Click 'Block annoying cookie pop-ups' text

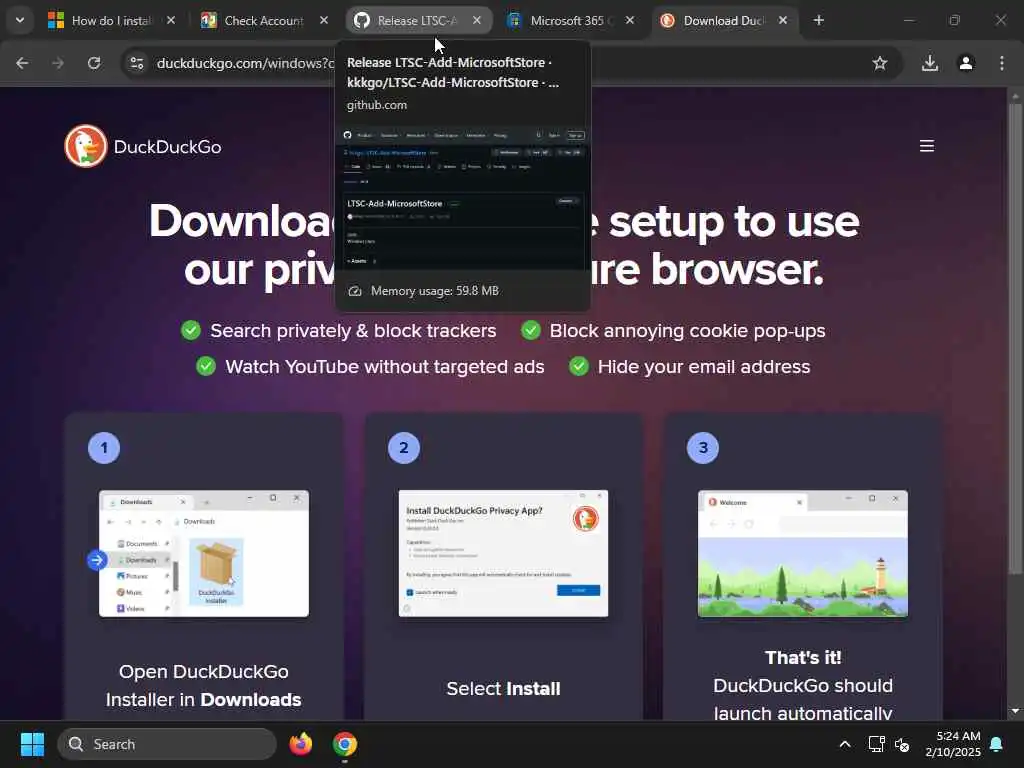coord(687,330)
